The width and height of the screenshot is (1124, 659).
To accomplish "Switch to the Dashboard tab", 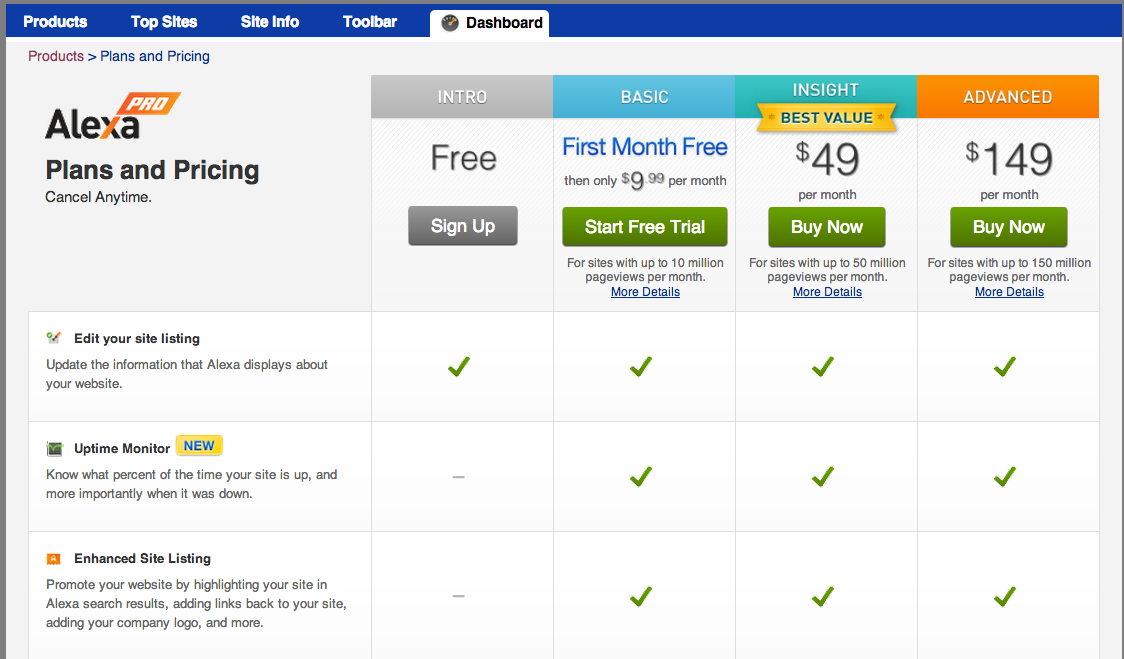I will (x=490, y=23).
